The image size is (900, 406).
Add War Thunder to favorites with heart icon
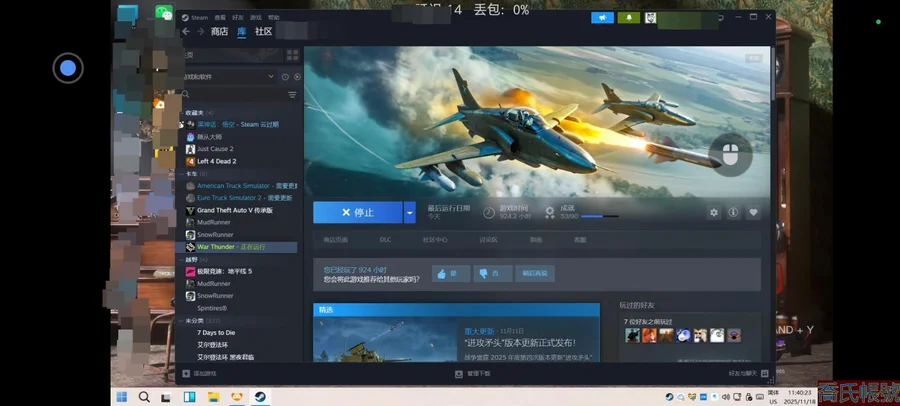tap(753, 212)
